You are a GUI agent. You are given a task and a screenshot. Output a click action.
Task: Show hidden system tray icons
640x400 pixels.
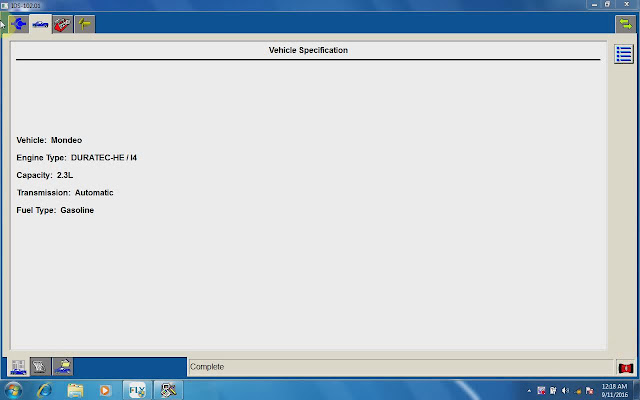[529, 391]
